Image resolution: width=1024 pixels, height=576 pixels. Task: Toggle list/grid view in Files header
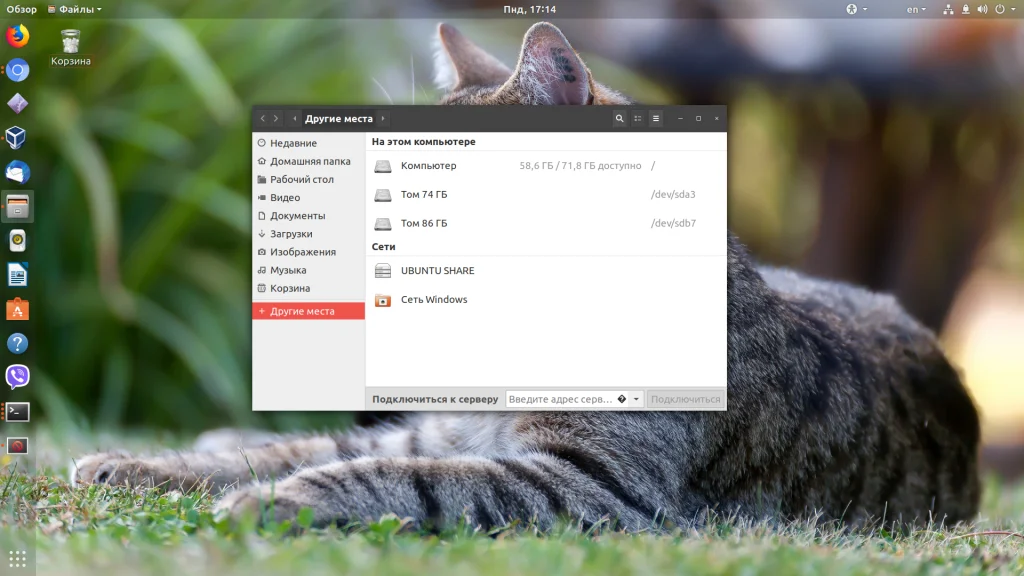pyautogui.click(x=637, y=119)
